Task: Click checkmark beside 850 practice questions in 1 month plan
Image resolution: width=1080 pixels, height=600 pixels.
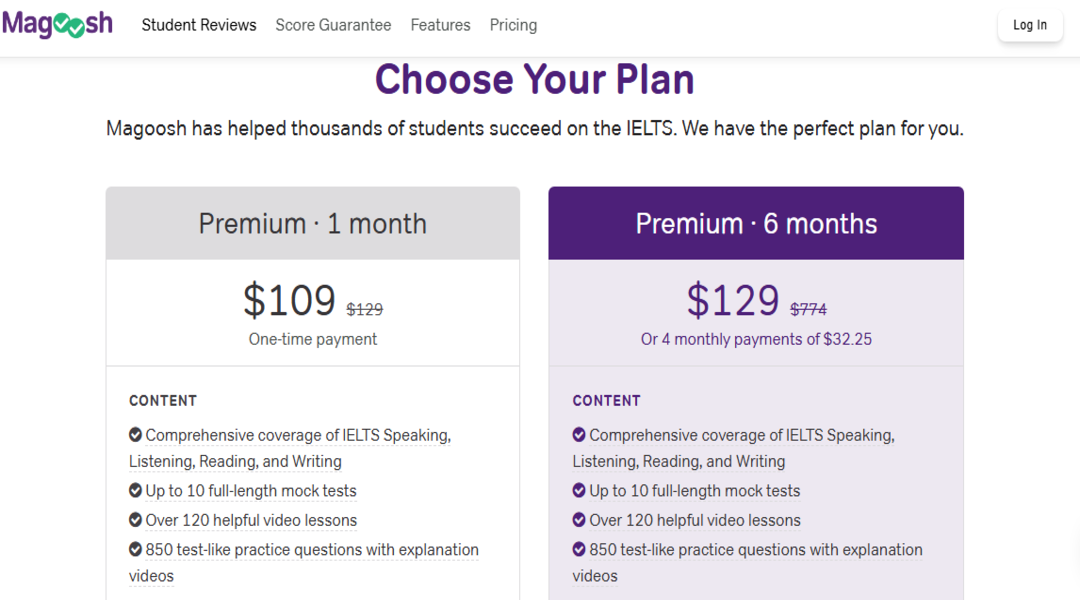Action: coord(136,550)
